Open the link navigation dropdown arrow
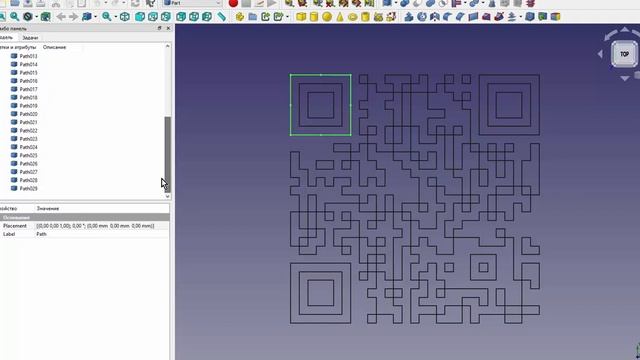Image resolution: width=640 pixels, height=360 pixels. point(95,17)
